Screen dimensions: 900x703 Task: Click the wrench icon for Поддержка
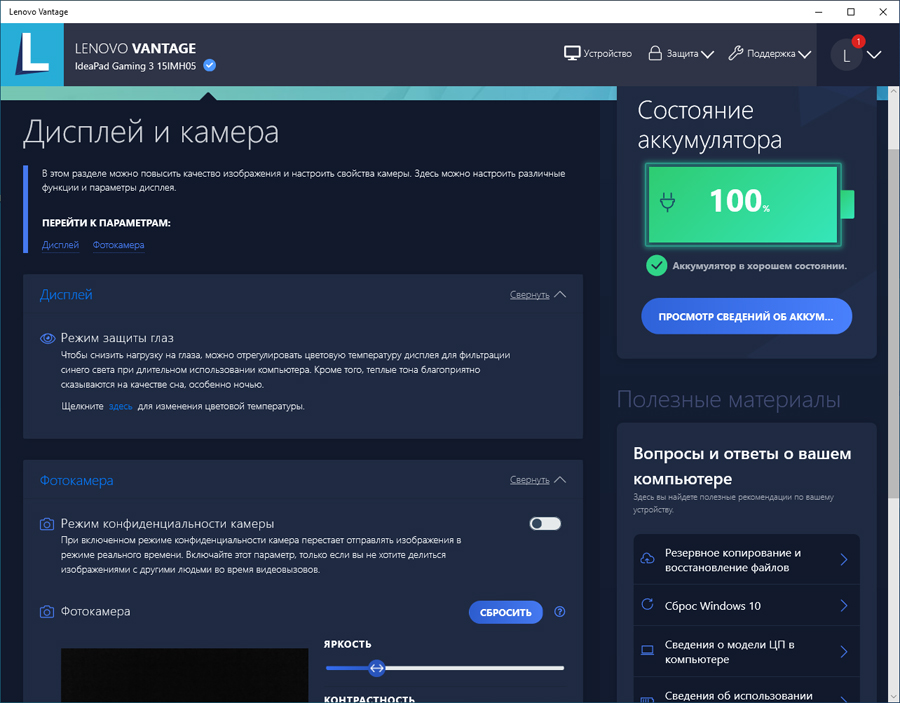pos(735,53)
